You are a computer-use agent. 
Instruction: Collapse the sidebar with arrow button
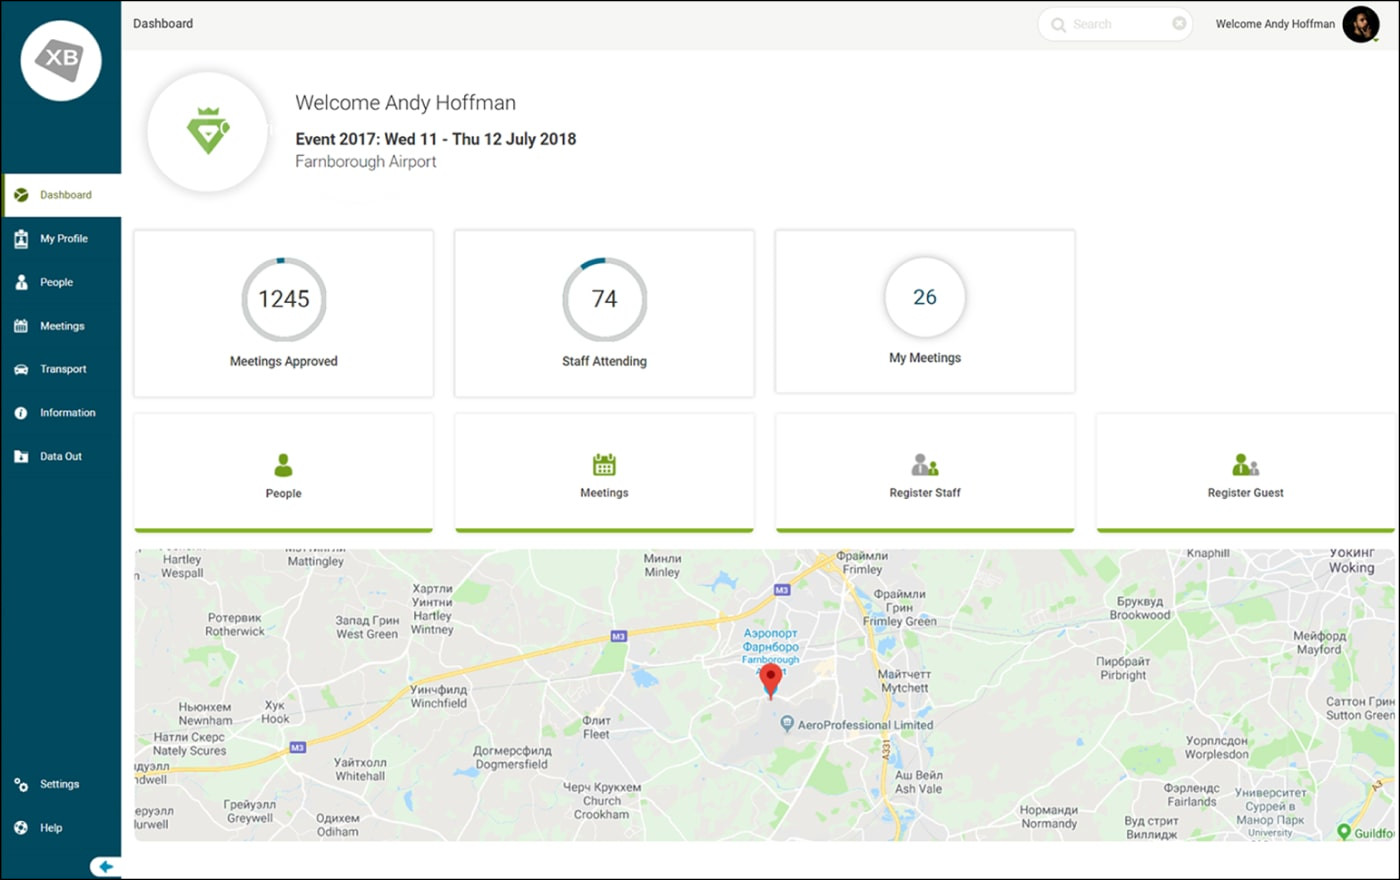(105, 867)
